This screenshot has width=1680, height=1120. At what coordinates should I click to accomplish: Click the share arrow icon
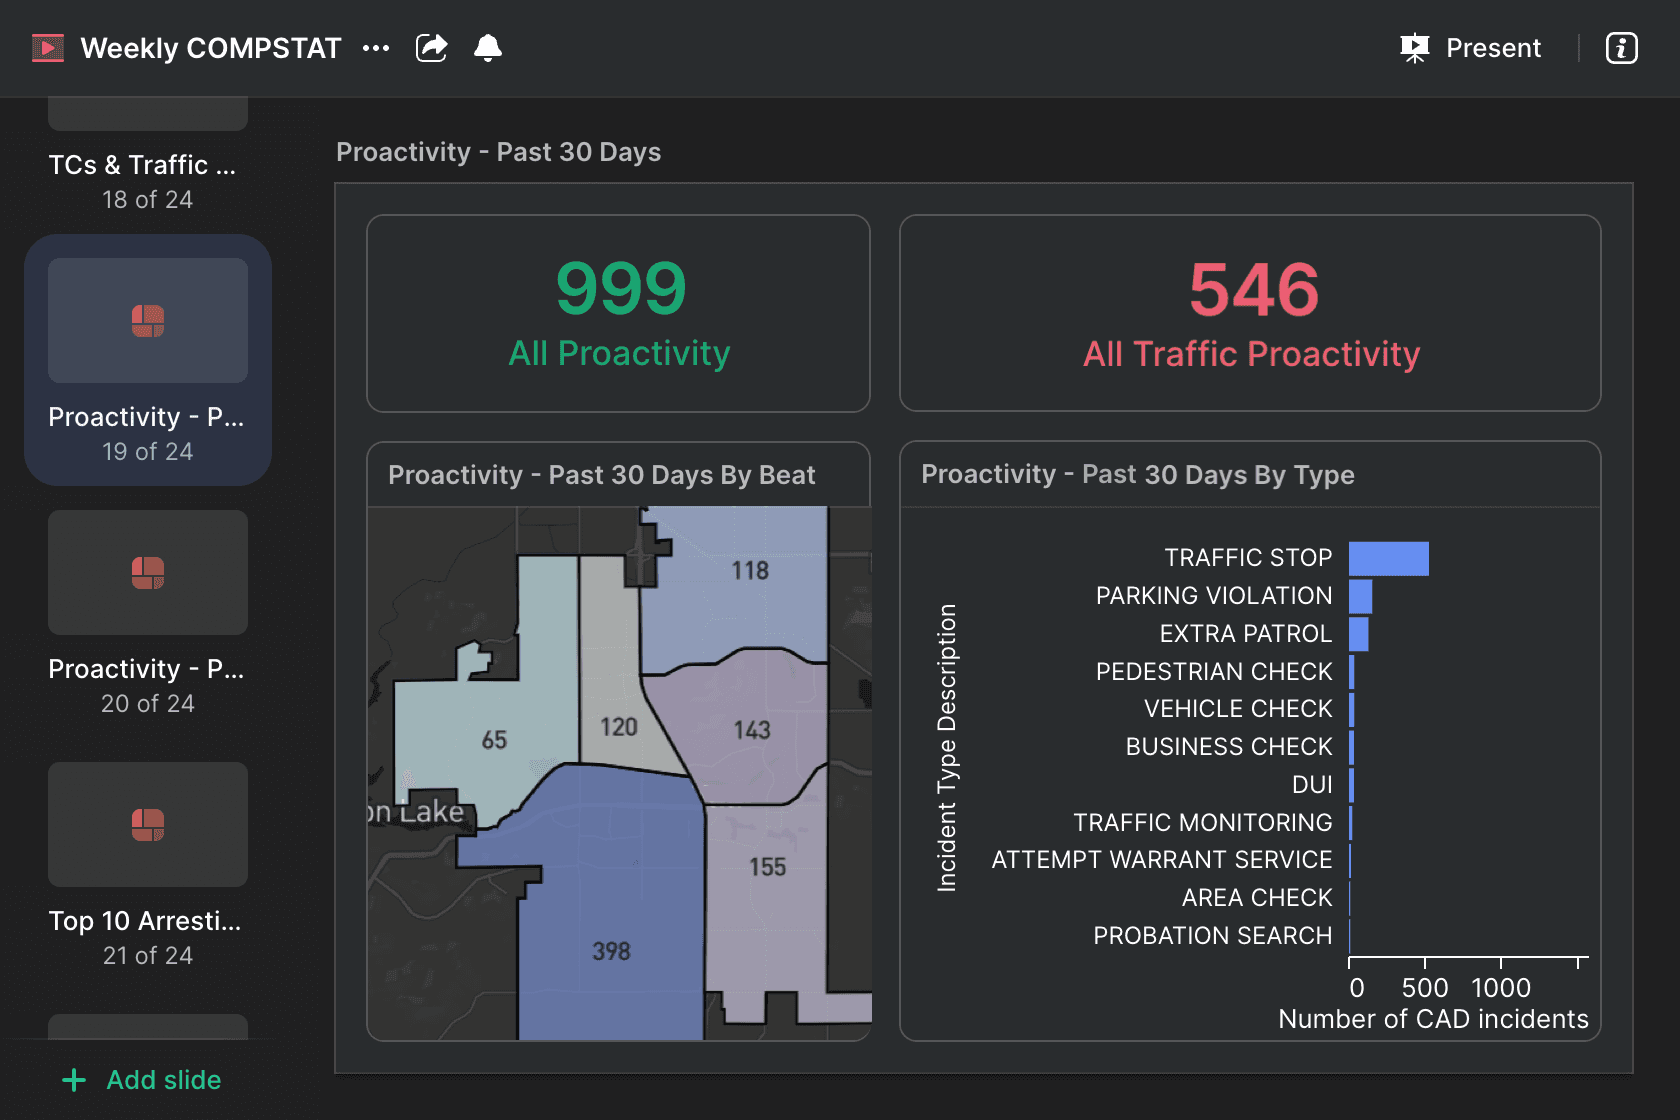[432, 48]
